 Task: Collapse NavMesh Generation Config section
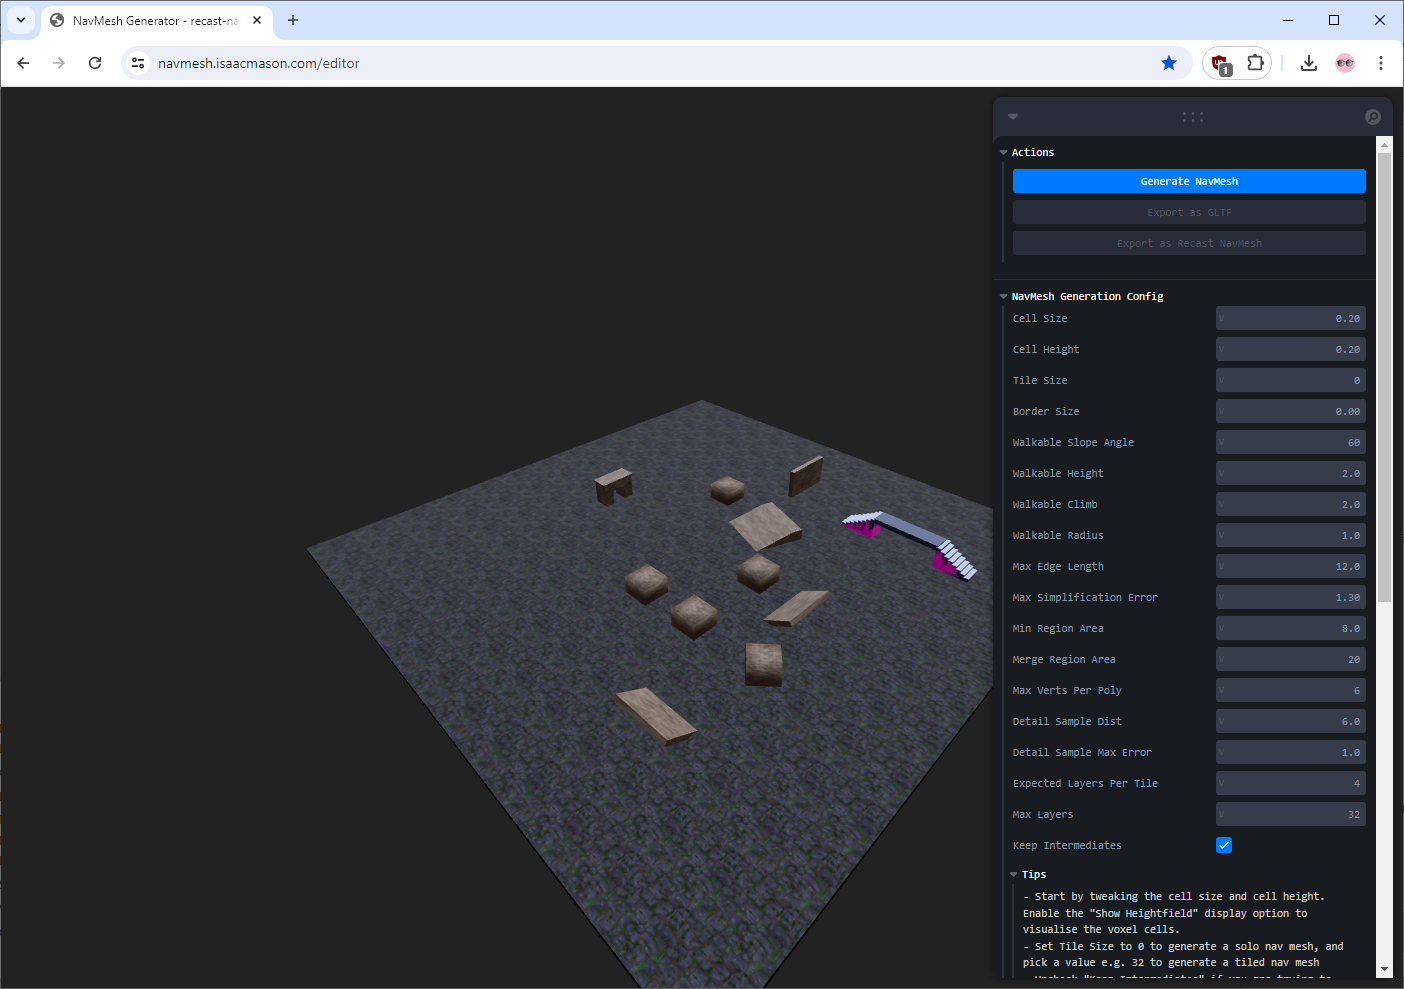tap(1004, 296)
